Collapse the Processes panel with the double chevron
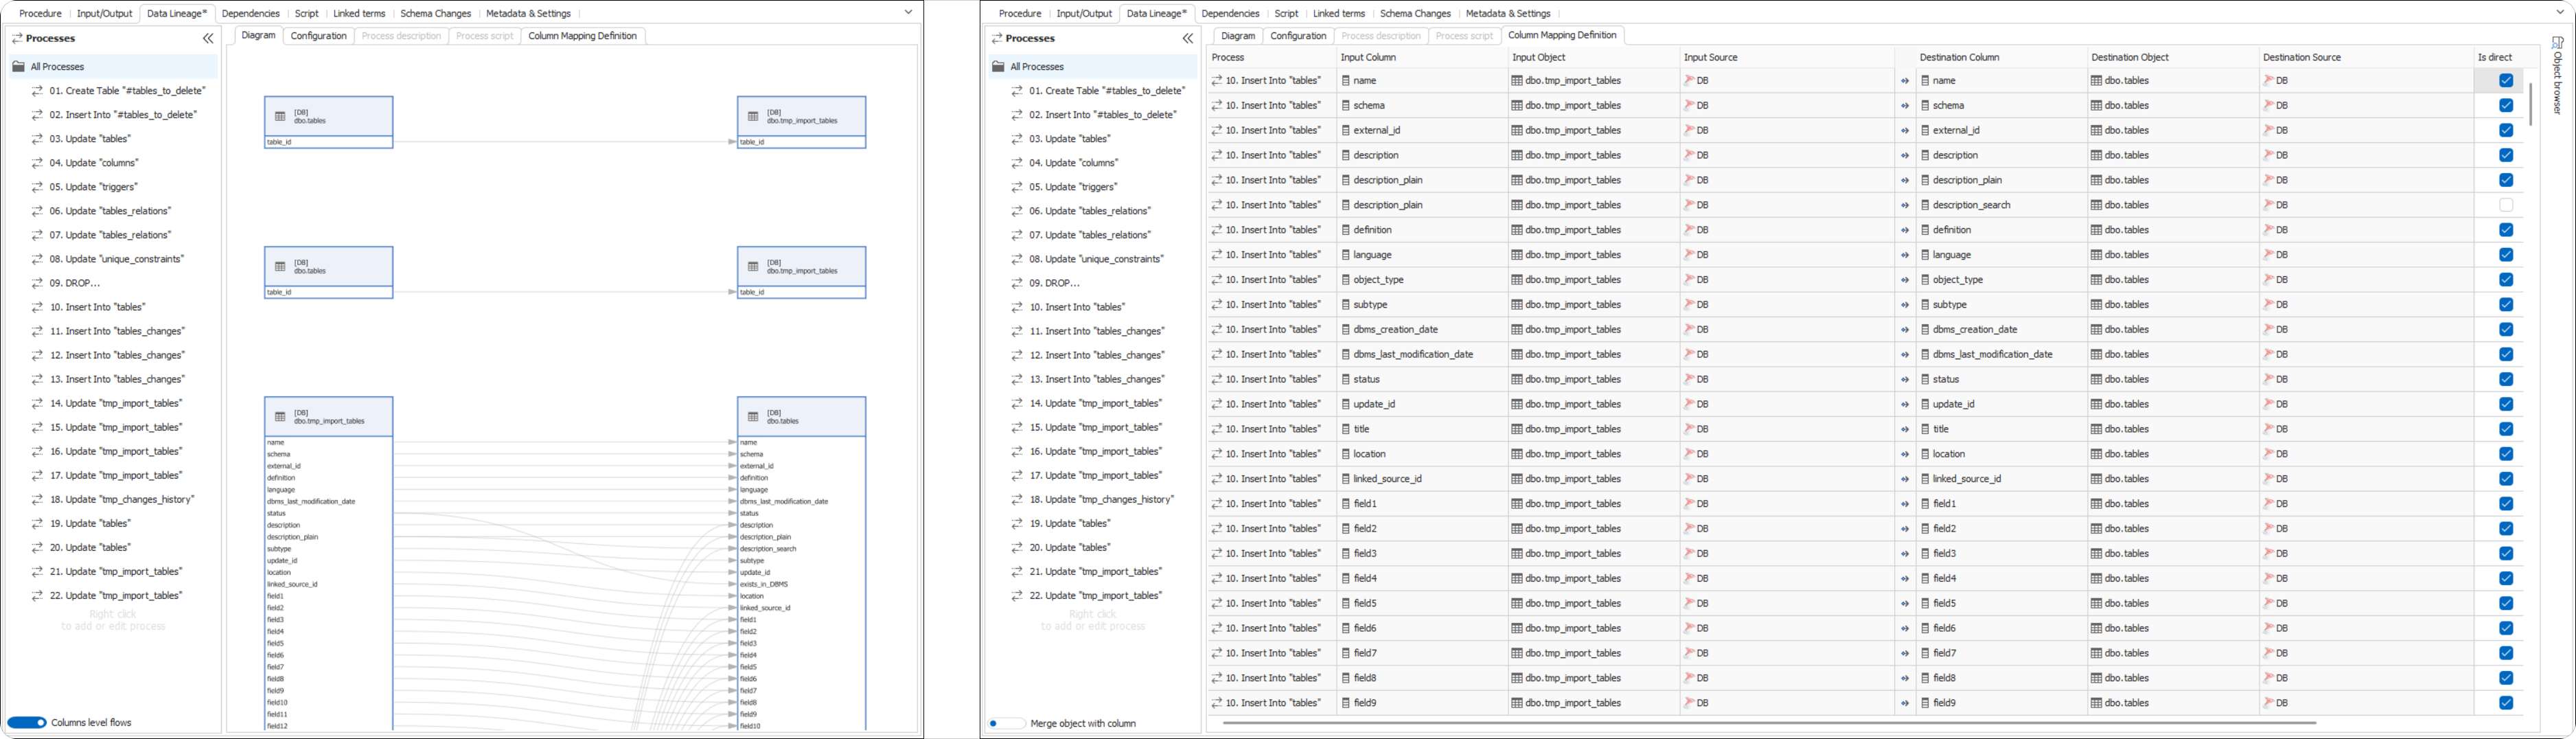Image resolution: width=2576 pixels, height=739 pixels. click(x=208, y=38)
